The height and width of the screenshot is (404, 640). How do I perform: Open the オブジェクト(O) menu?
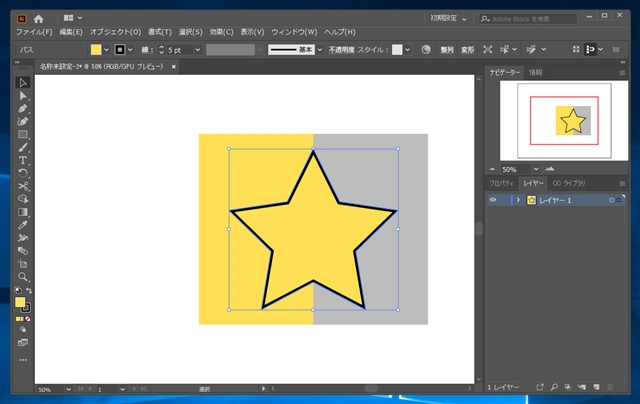[x=115, y=32]
